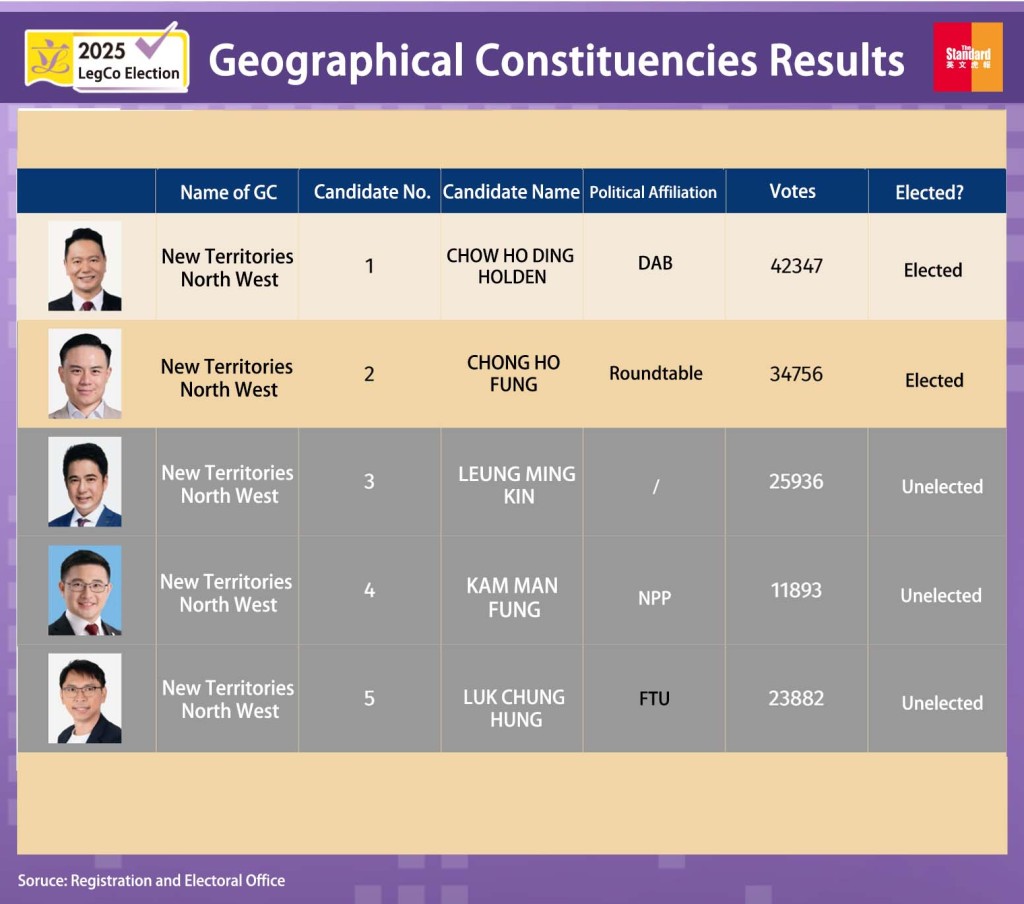The image size is (1024, 904).
Task: Select the photo in the Leung Ming Kin row
Action: point(85,482)
